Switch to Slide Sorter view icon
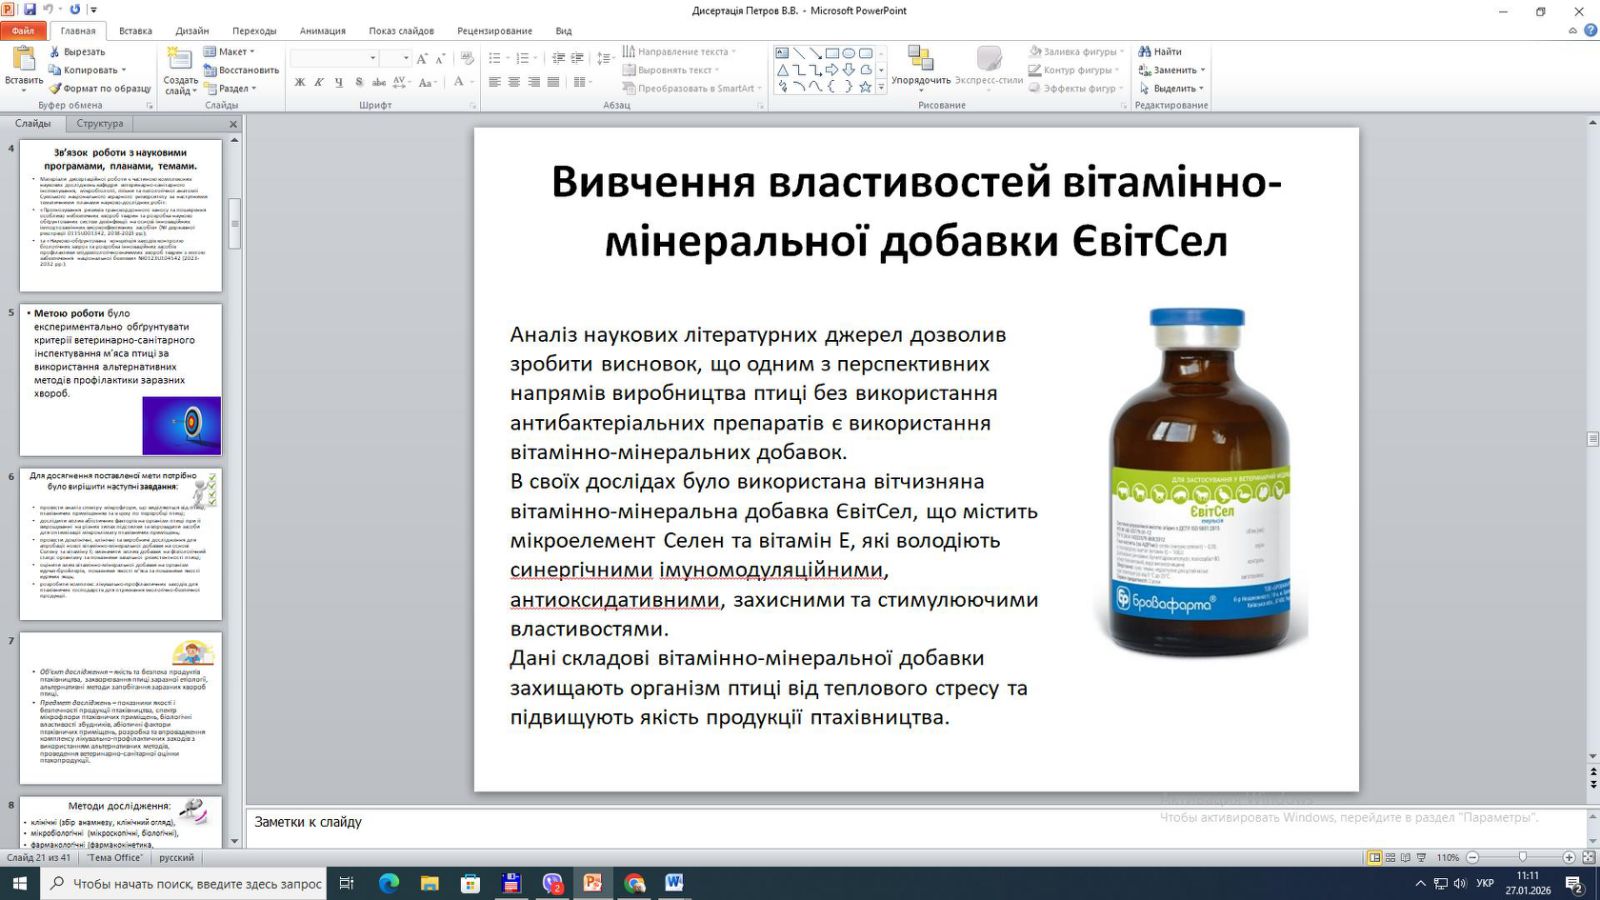 [x=1390, y=858]
